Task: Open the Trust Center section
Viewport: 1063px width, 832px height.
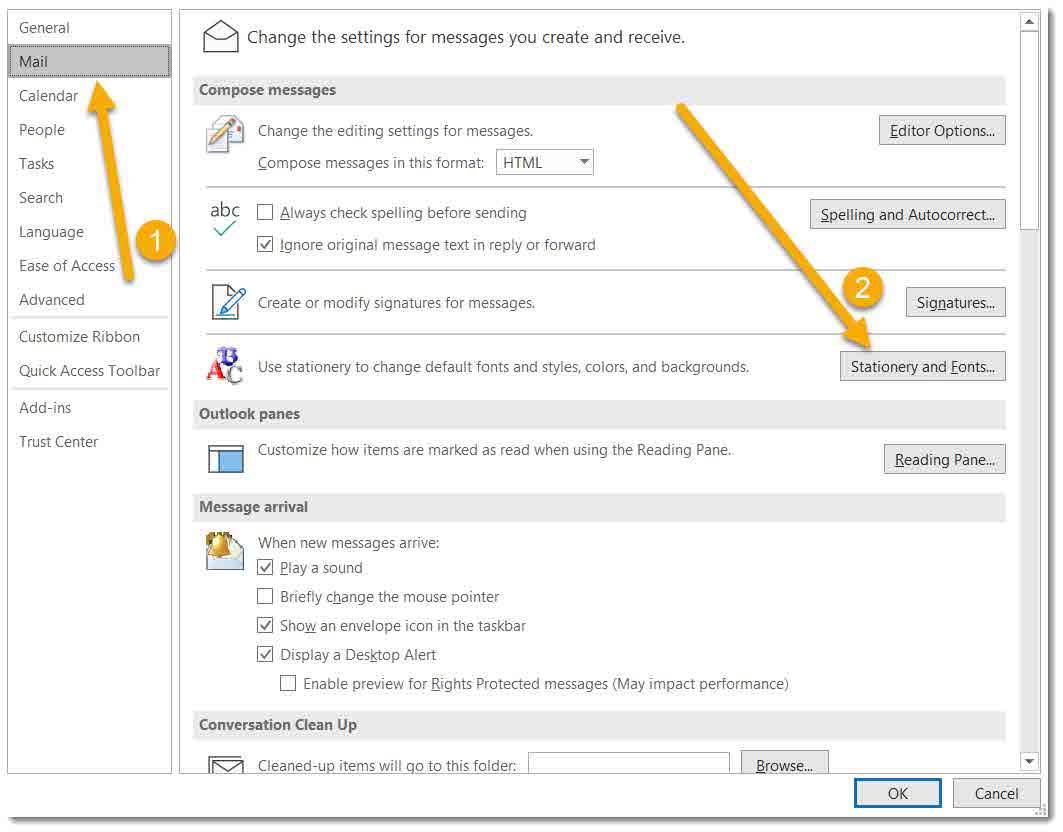Action: 58,441
